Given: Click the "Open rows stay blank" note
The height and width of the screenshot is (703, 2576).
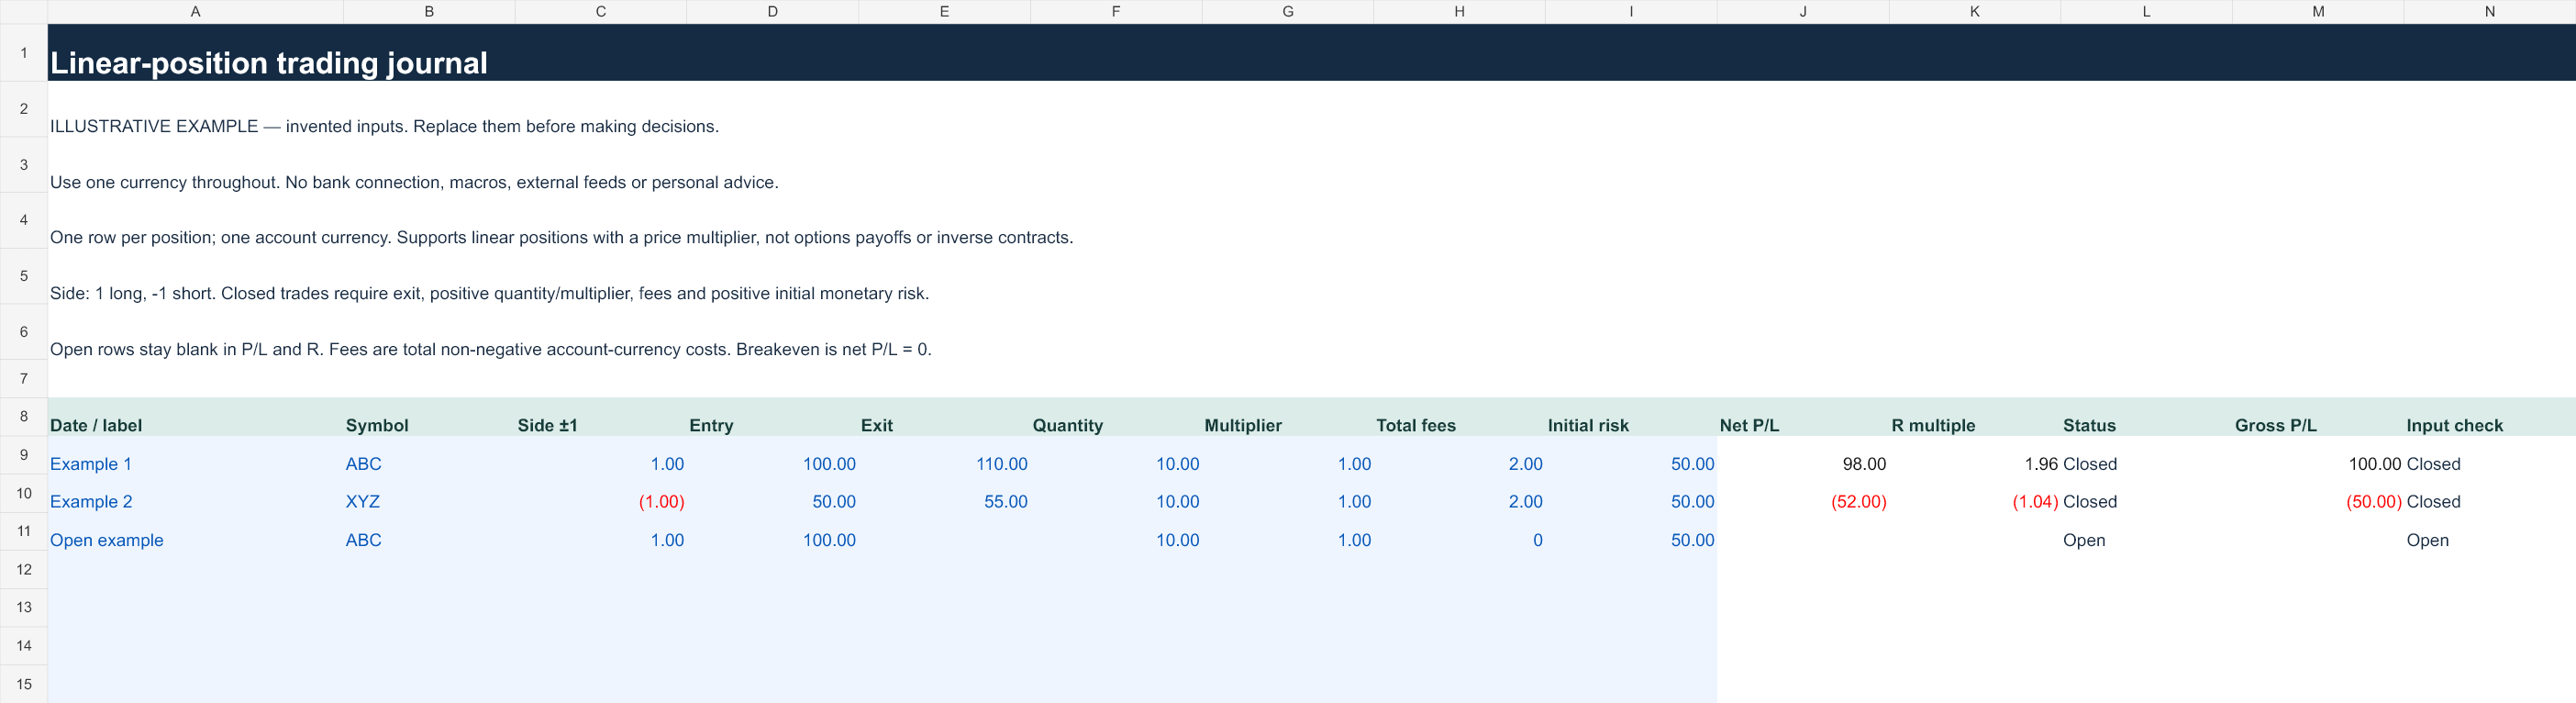Looking at the screenshot, I should click(490, 349).
